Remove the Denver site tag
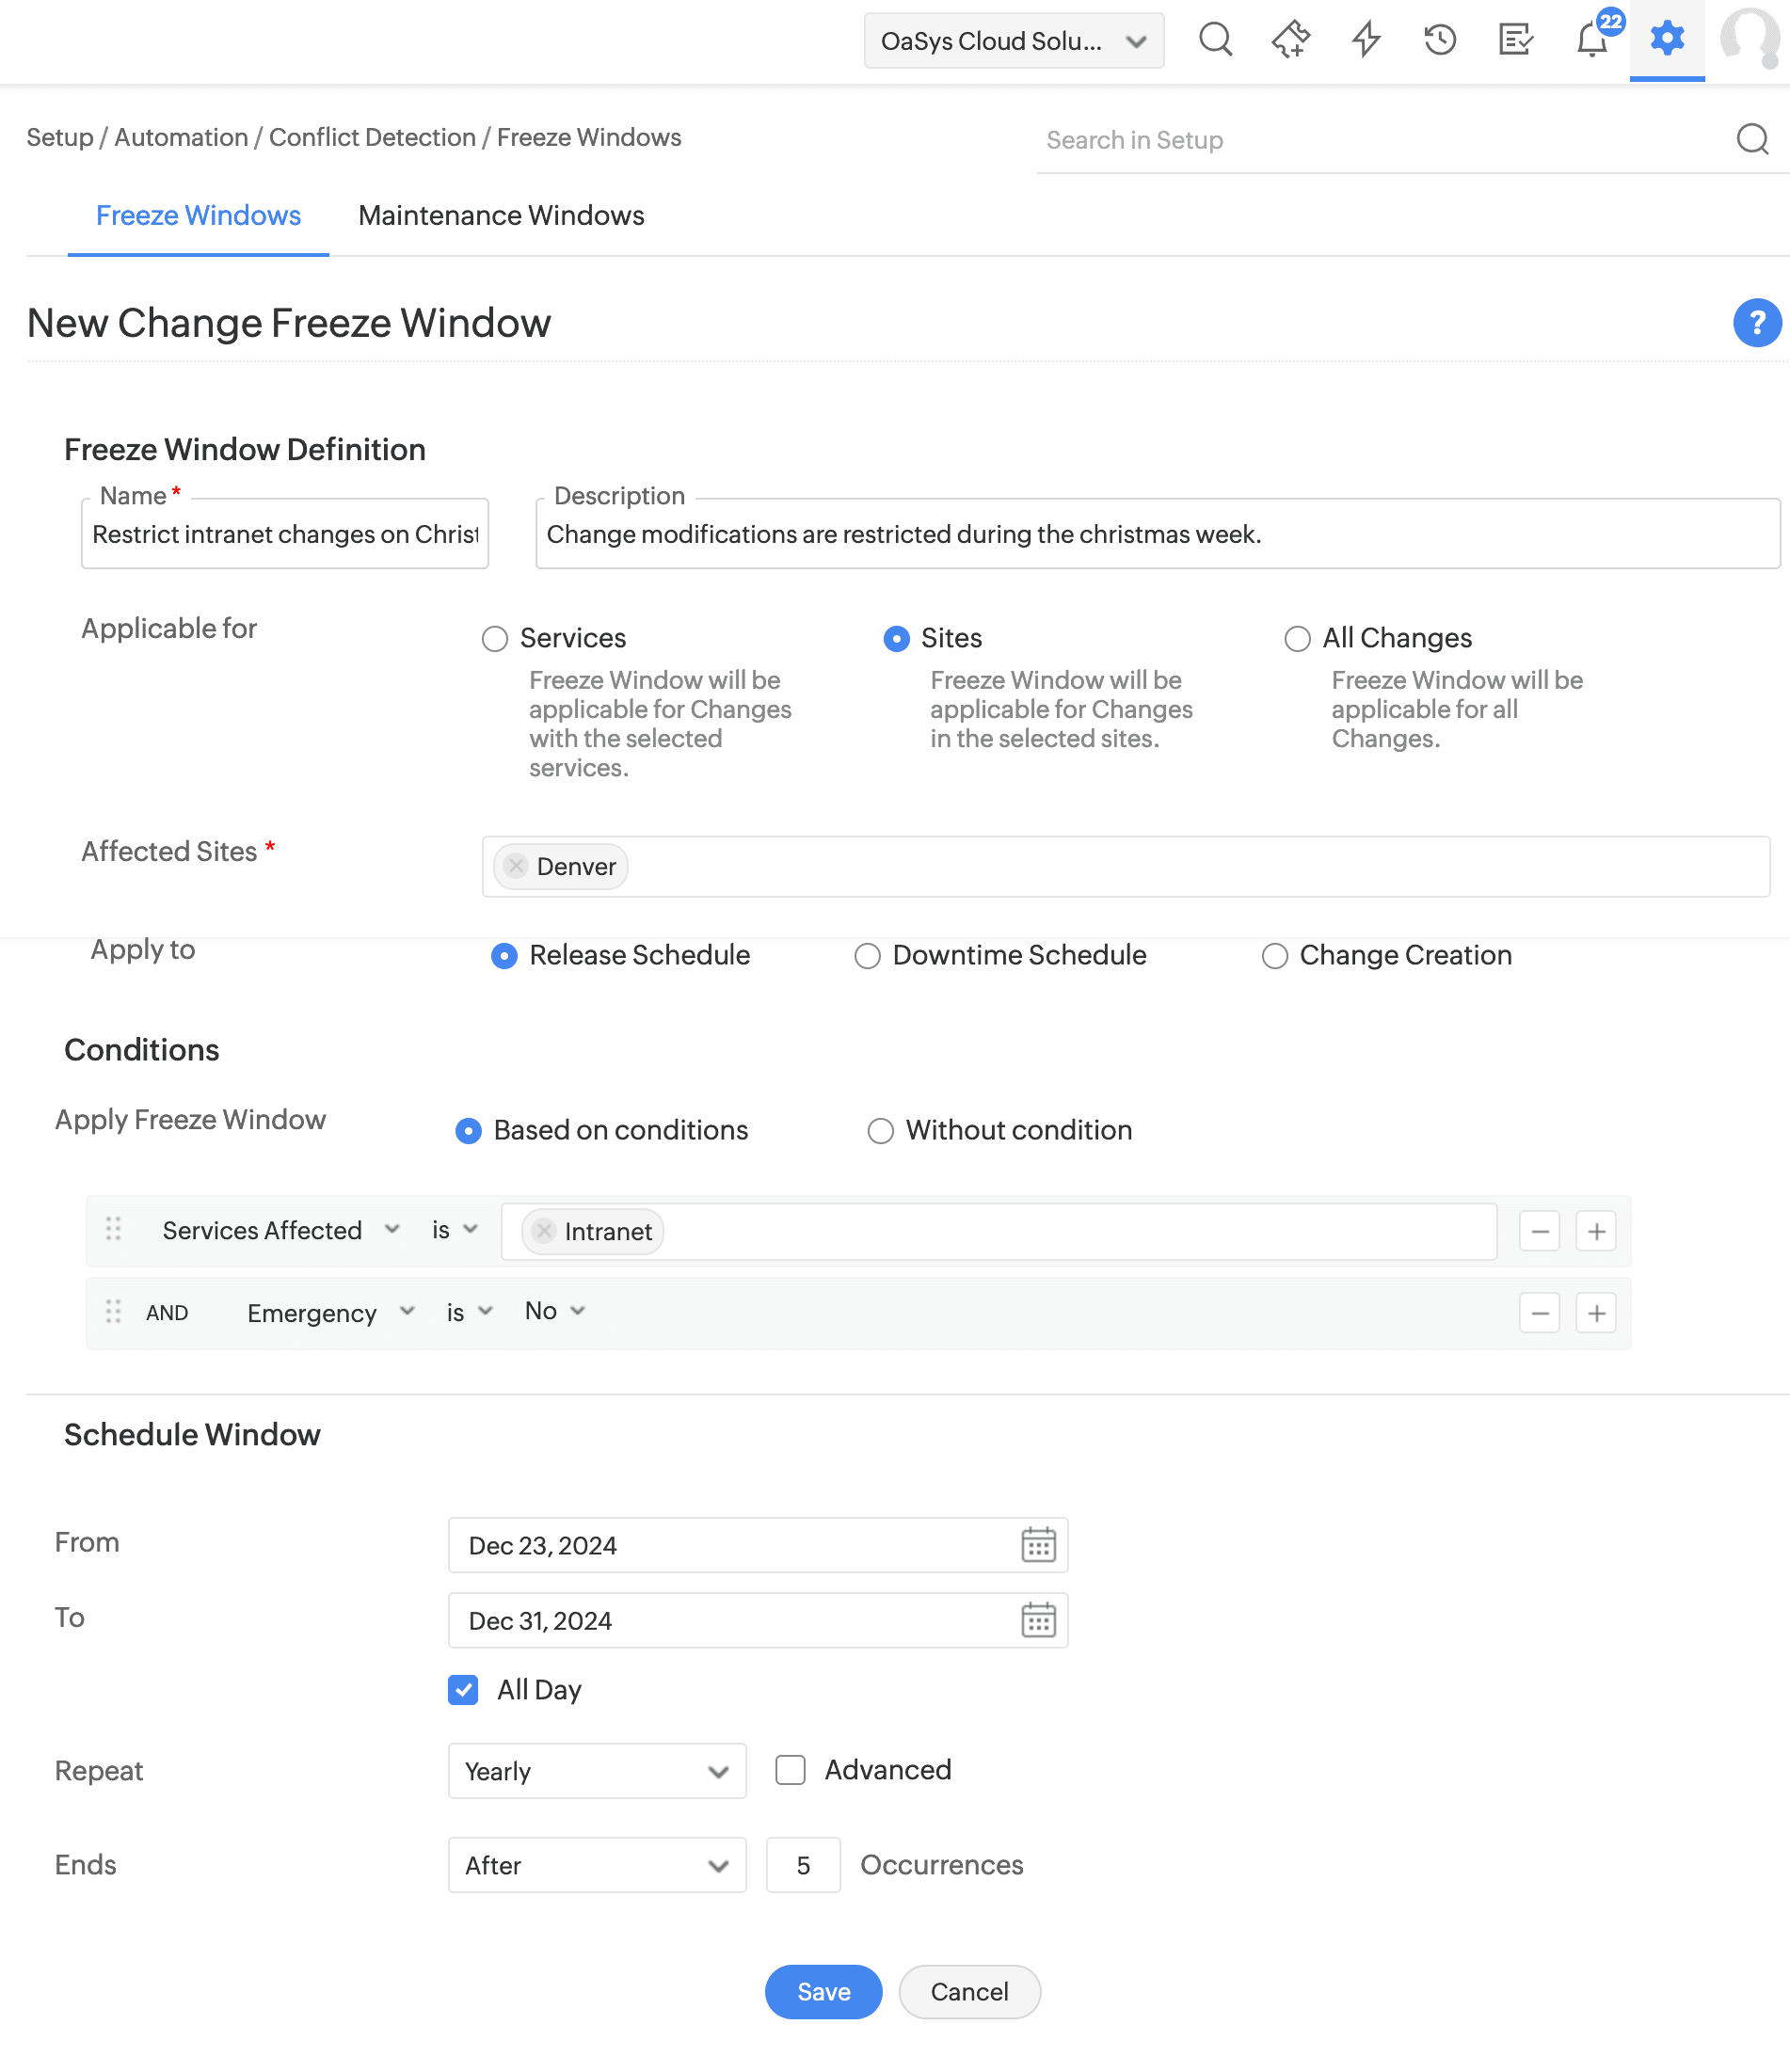This screenshot has height=2072, width=1790. pos(516,866)
